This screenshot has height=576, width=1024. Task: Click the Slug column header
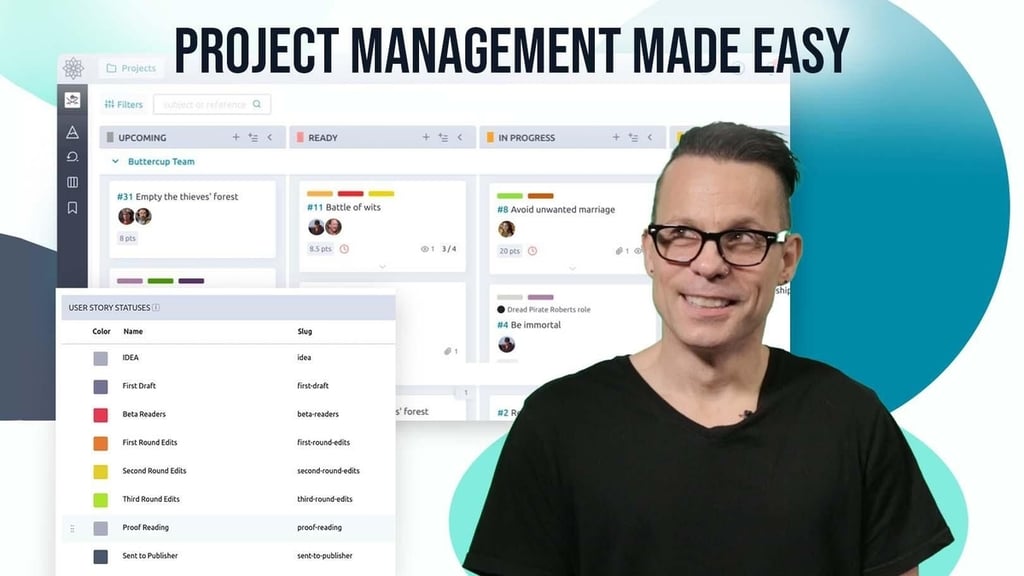pos(304,331)
